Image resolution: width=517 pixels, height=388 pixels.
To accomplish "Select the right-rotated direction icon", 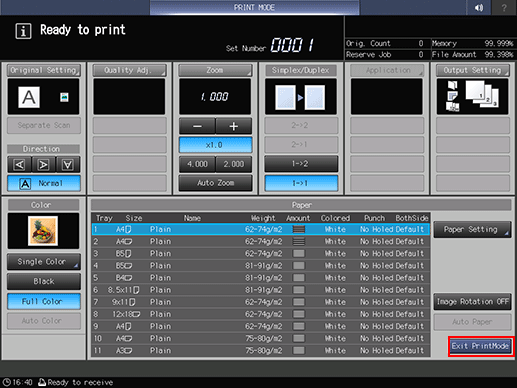I will click(x=44, y=164).
